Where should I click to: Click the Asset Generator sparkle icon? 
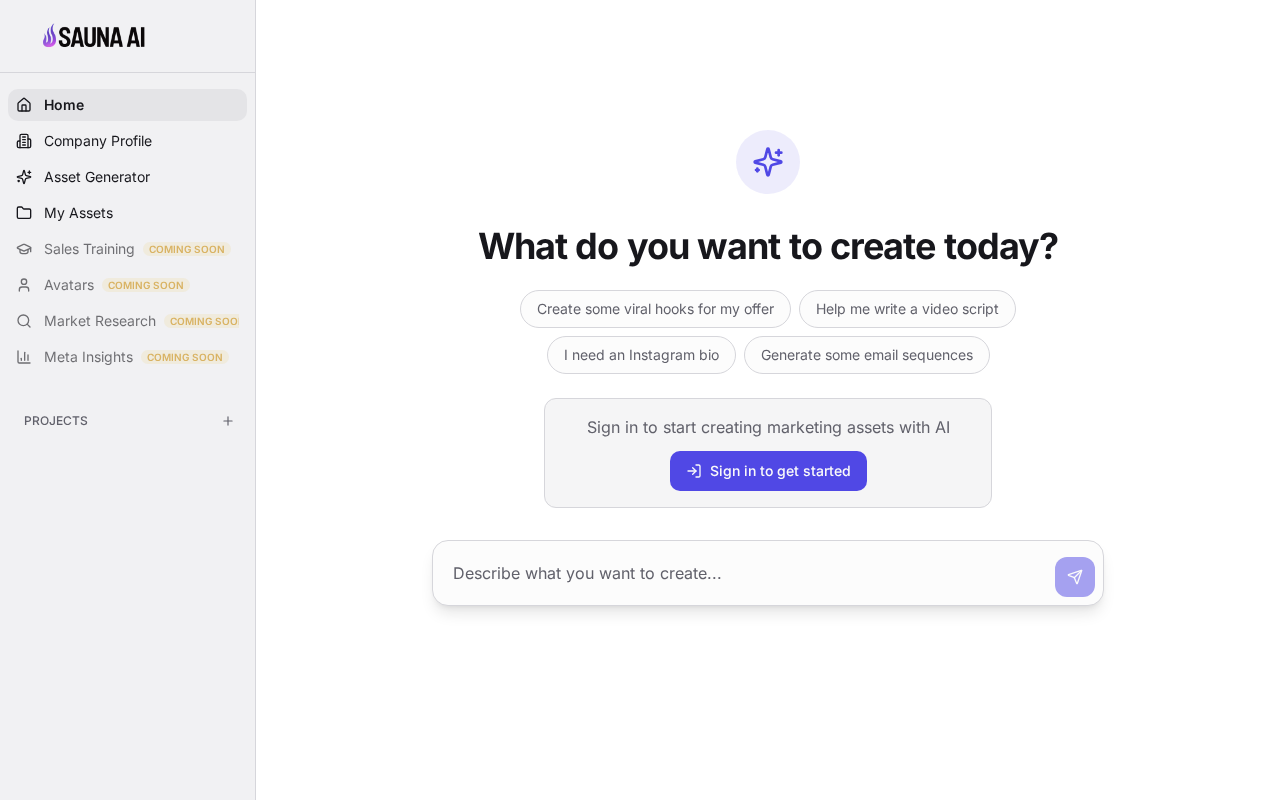click(24, 177)
